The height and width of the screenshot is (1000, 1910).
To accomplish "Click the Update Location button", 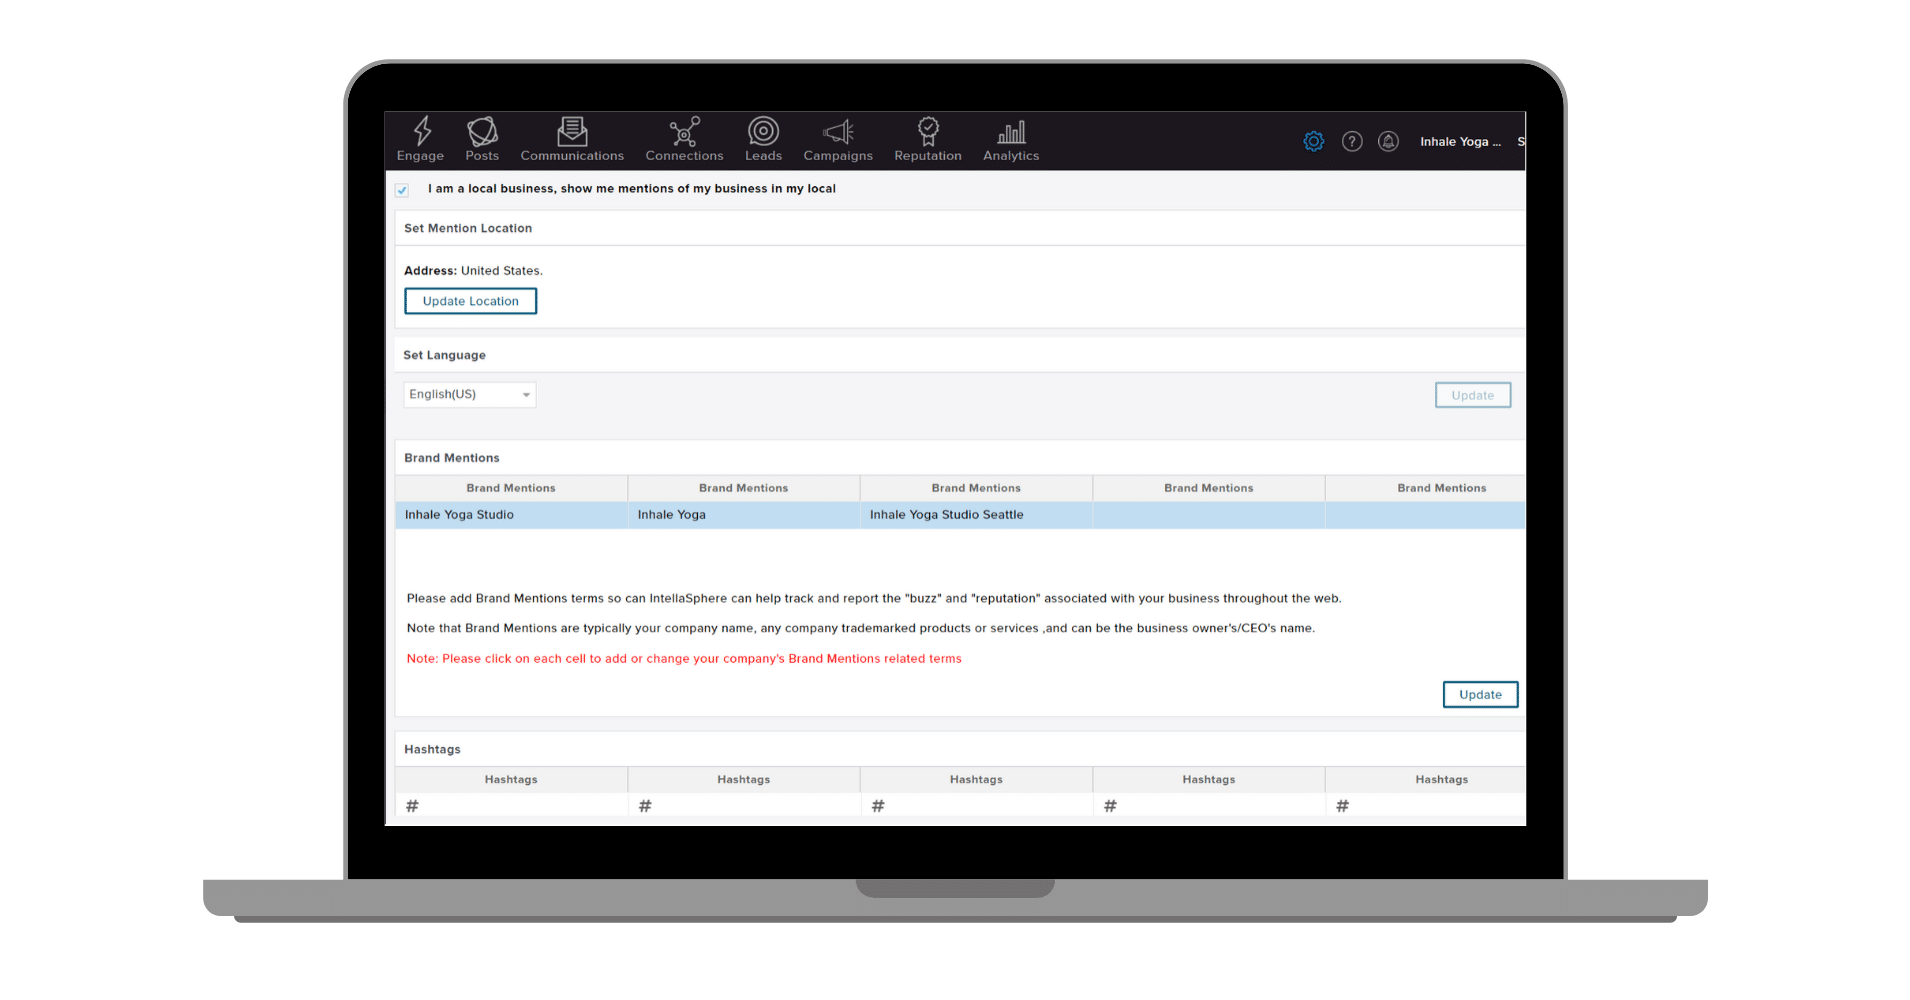I will click(x=470, y=301).
